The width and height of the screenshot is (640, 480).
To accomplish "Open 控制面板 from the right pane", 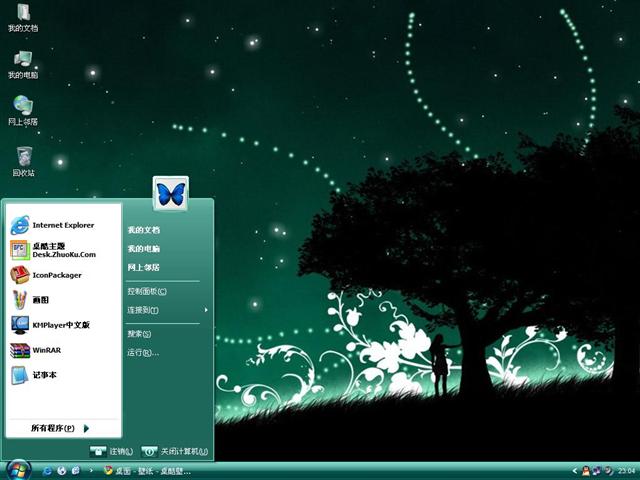I will 146,291.
